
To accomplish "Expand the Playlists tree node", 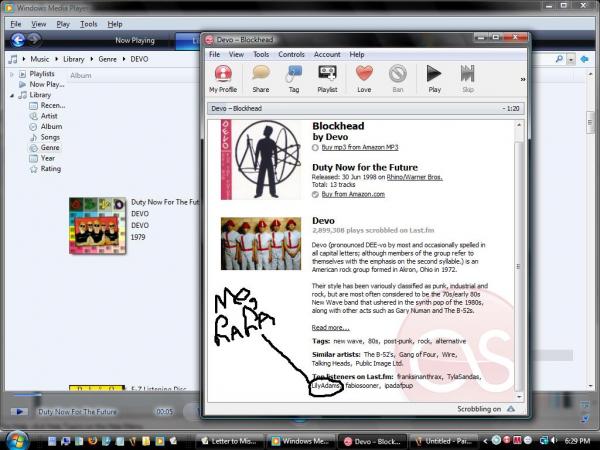I will pos(11,74).
